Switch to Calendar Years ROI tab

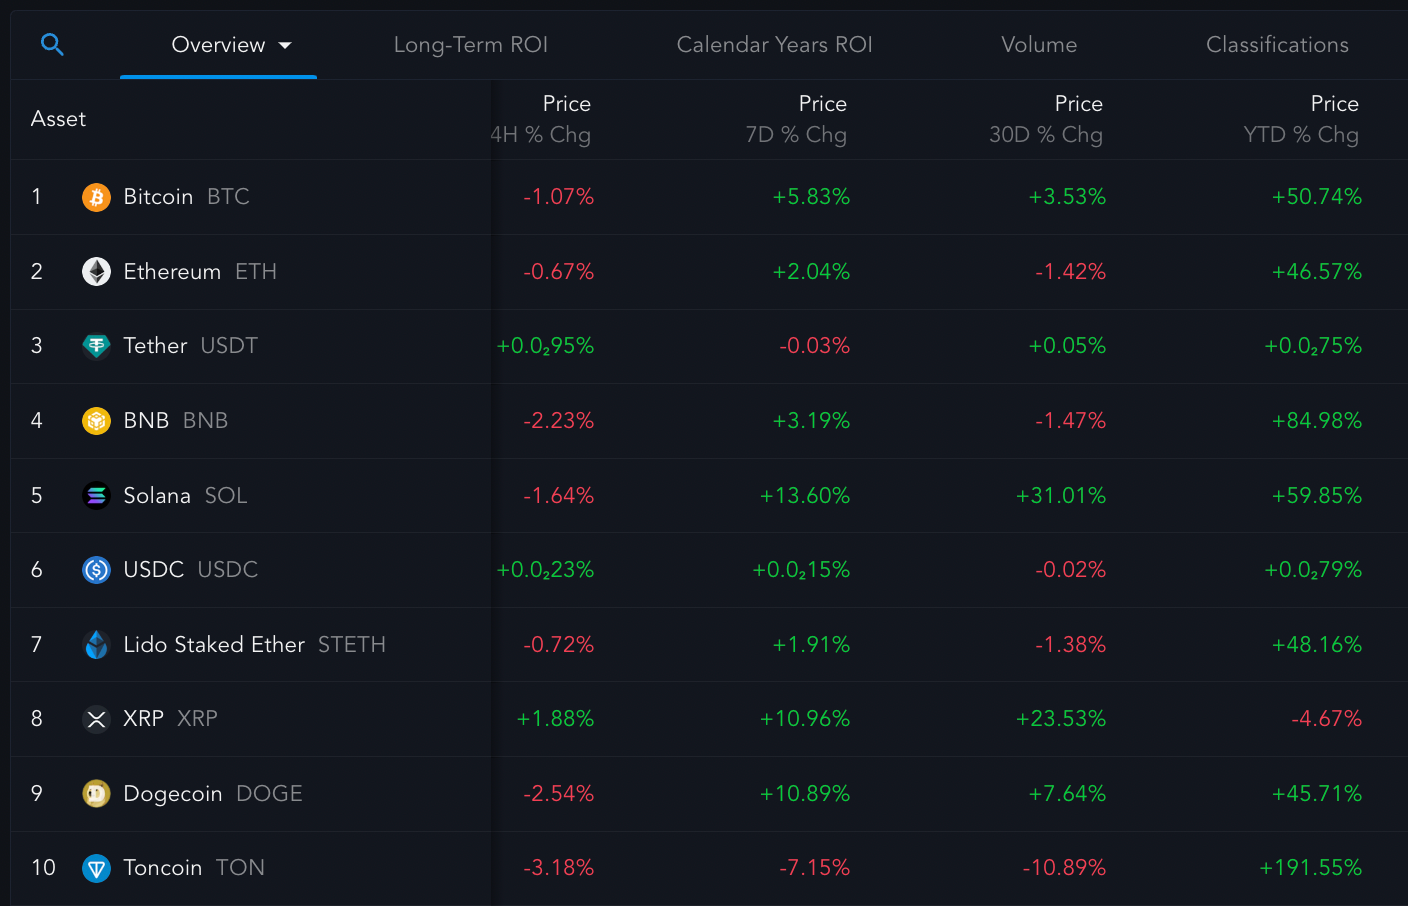774,45
